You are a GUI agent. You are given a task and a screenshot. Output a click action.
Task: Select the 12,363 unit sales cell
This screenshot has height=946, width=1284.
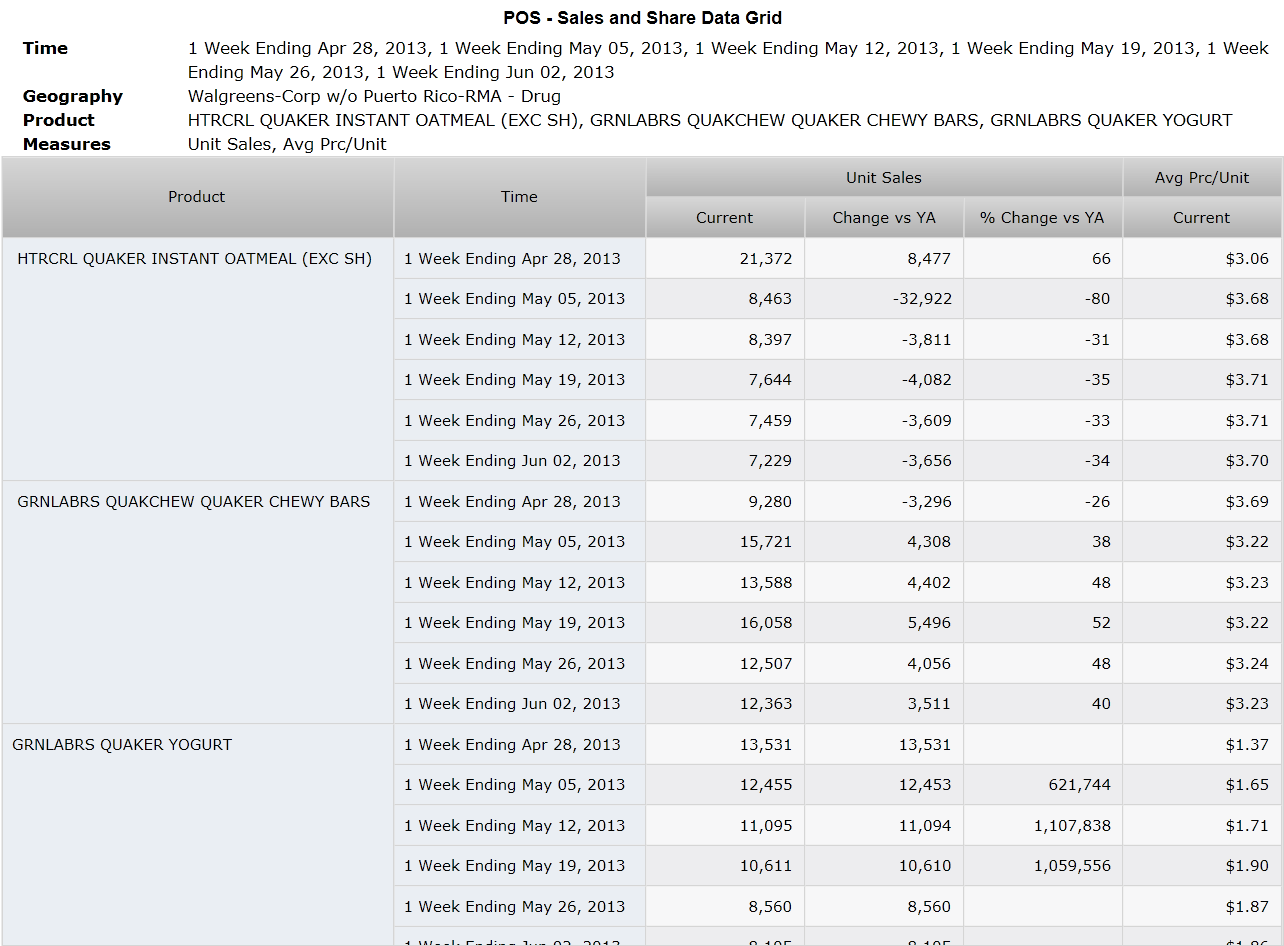click(725, 704)
